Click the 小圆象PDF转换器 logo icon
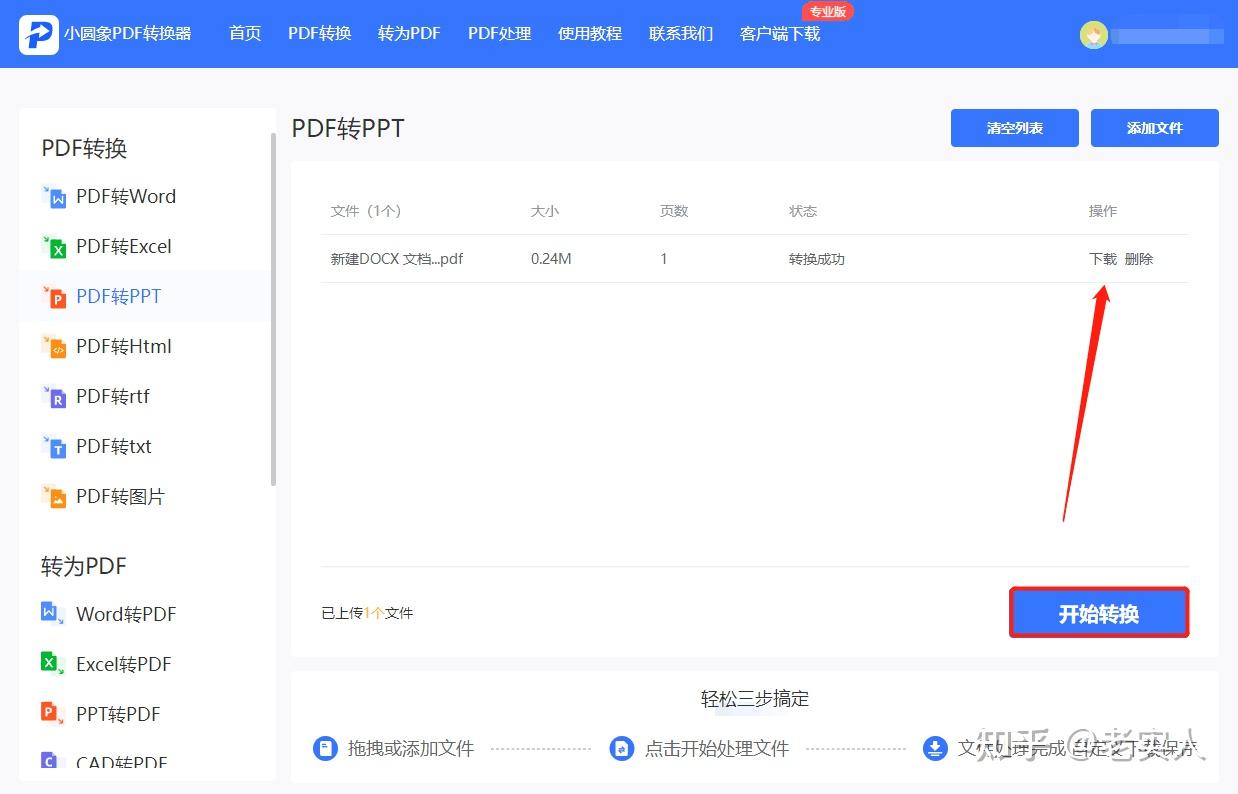The image size is (1238, 794). (39, 34)
